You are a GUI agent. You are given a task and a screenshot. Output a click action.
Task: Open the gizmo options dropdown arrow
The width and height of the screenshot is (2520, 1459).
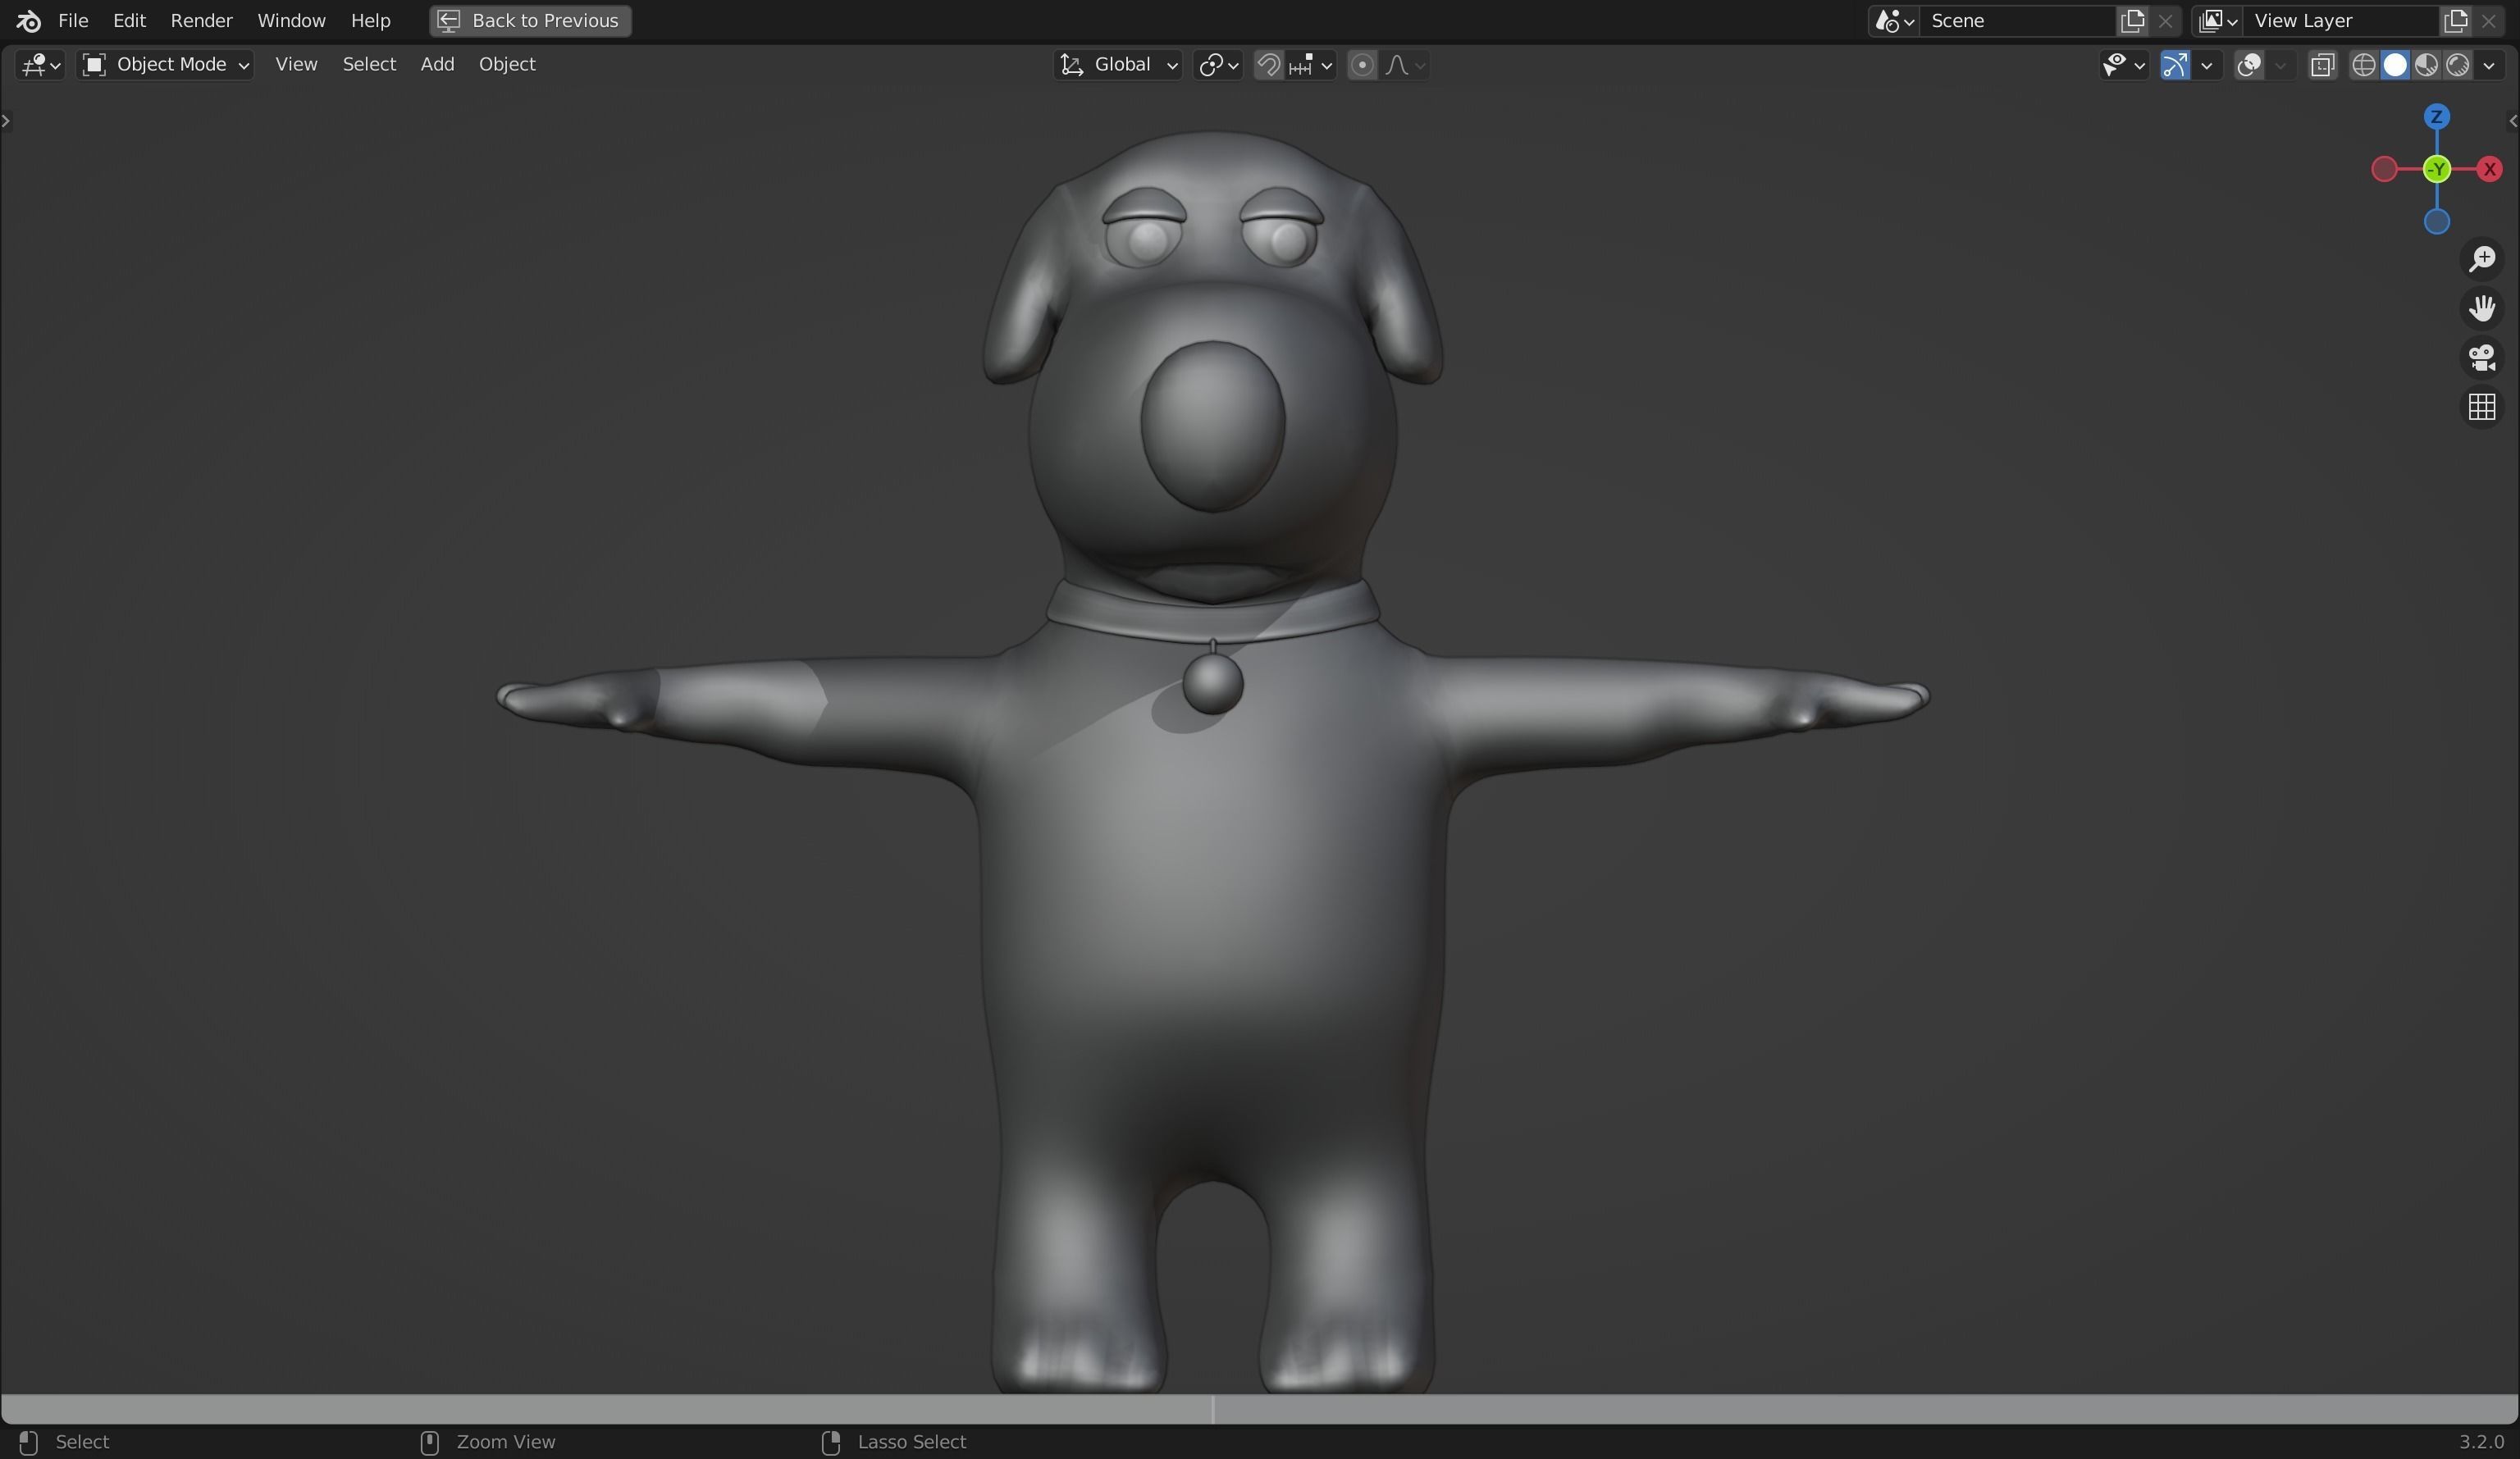[2206, 65]
